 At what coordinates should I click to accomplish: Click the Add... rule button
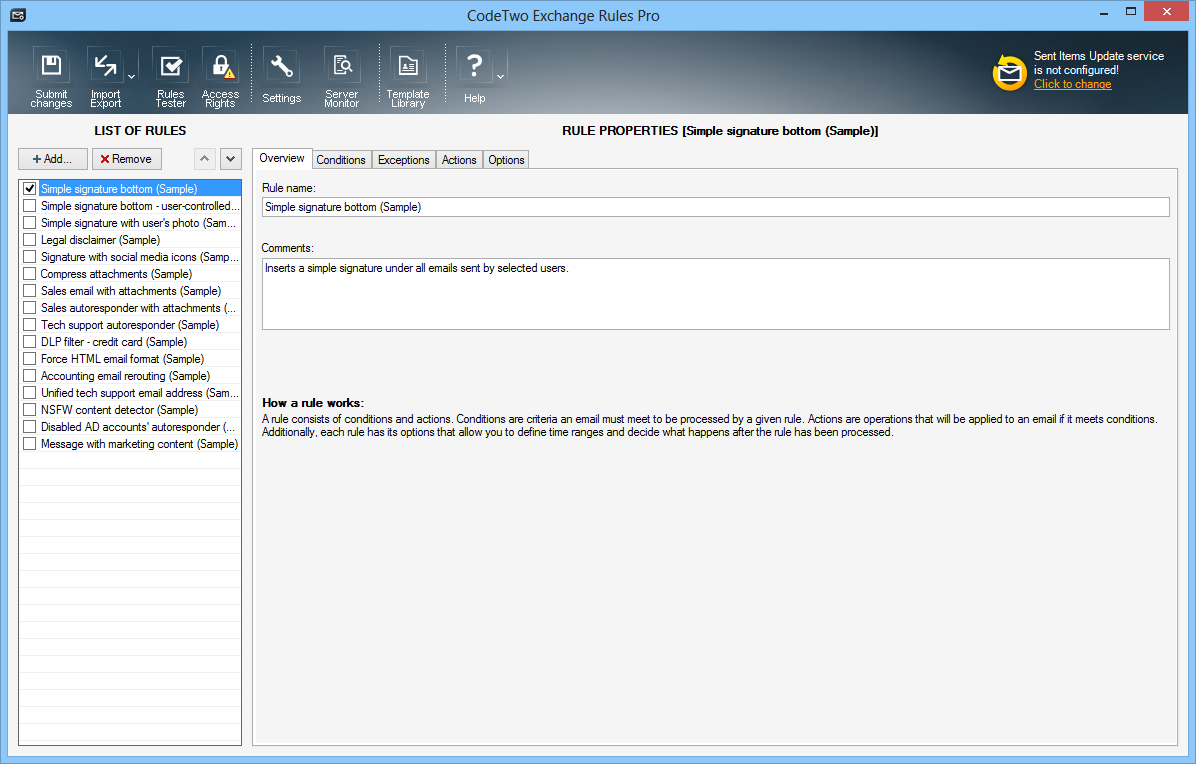(53, 159)
